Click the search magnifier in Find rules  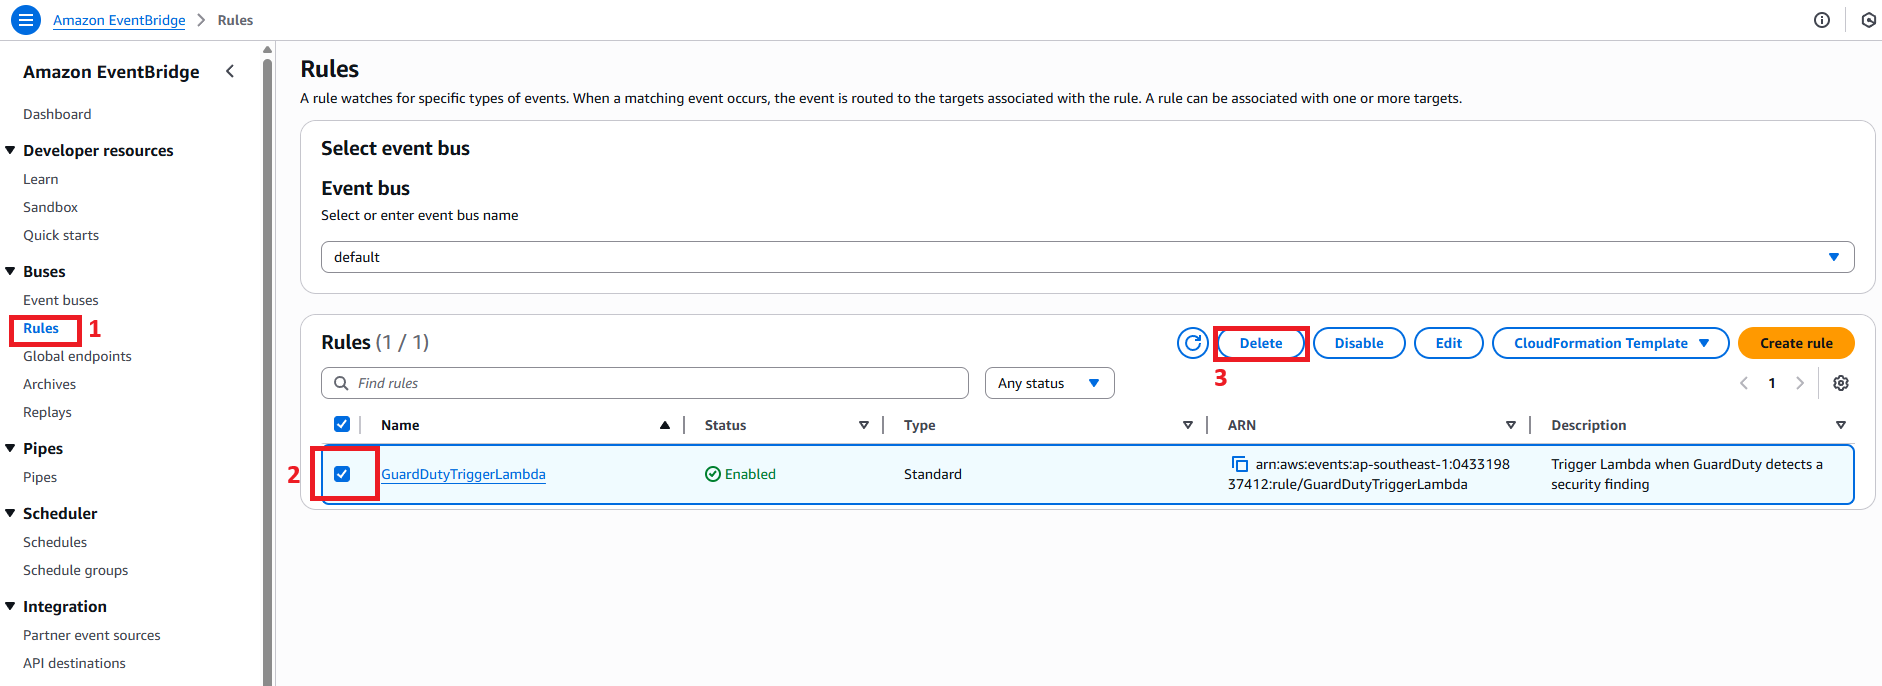341,383
